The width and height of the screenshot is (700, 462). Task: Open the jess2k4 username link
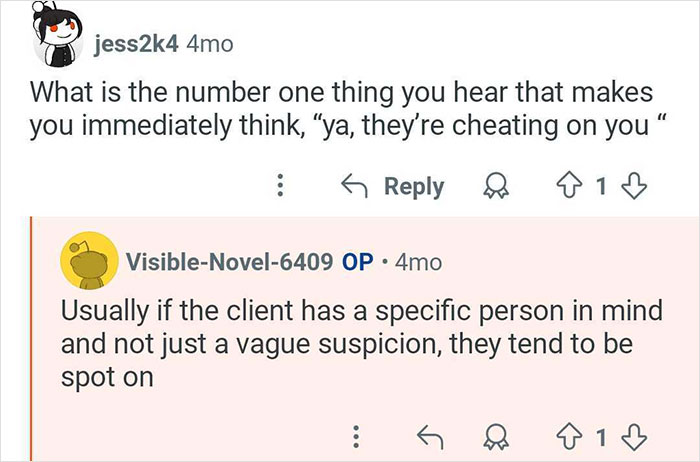point(138,43)
